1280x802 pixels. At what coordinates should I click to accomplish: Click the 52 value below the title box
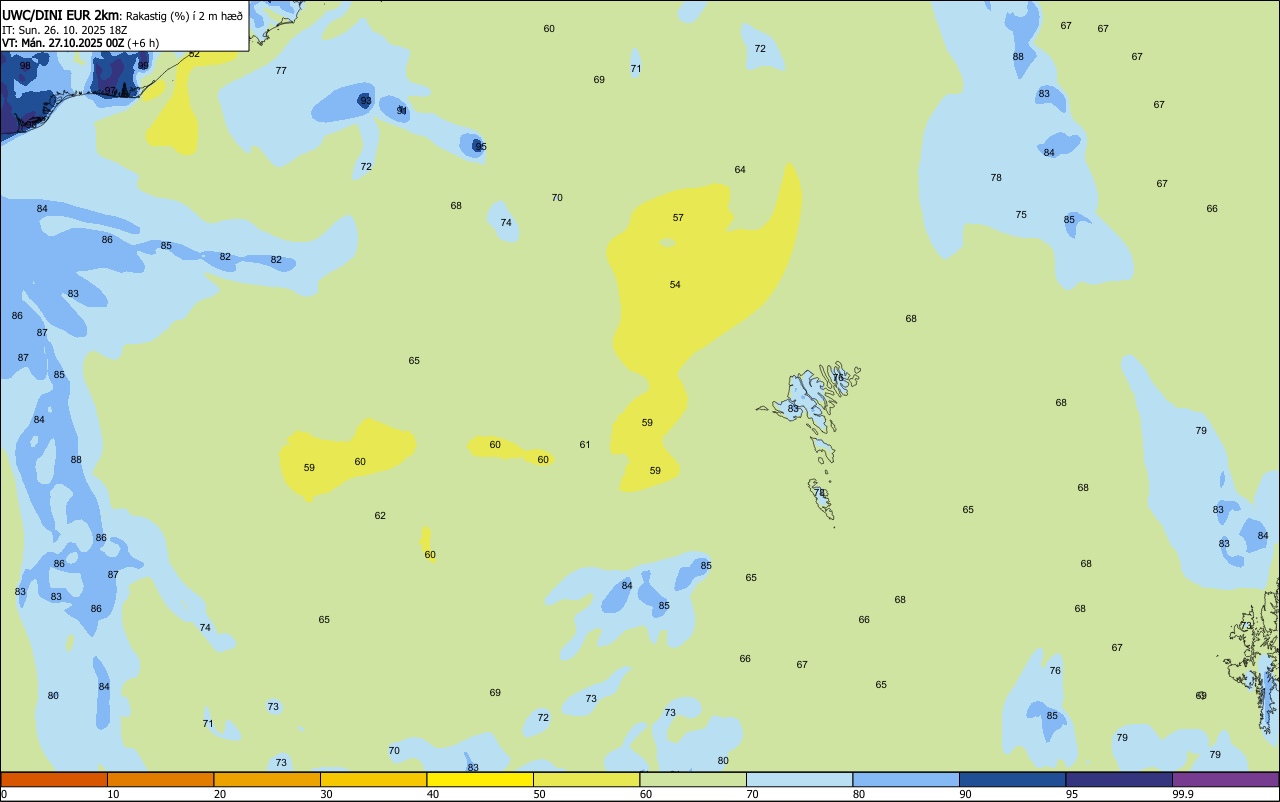[x=194, y=53]
